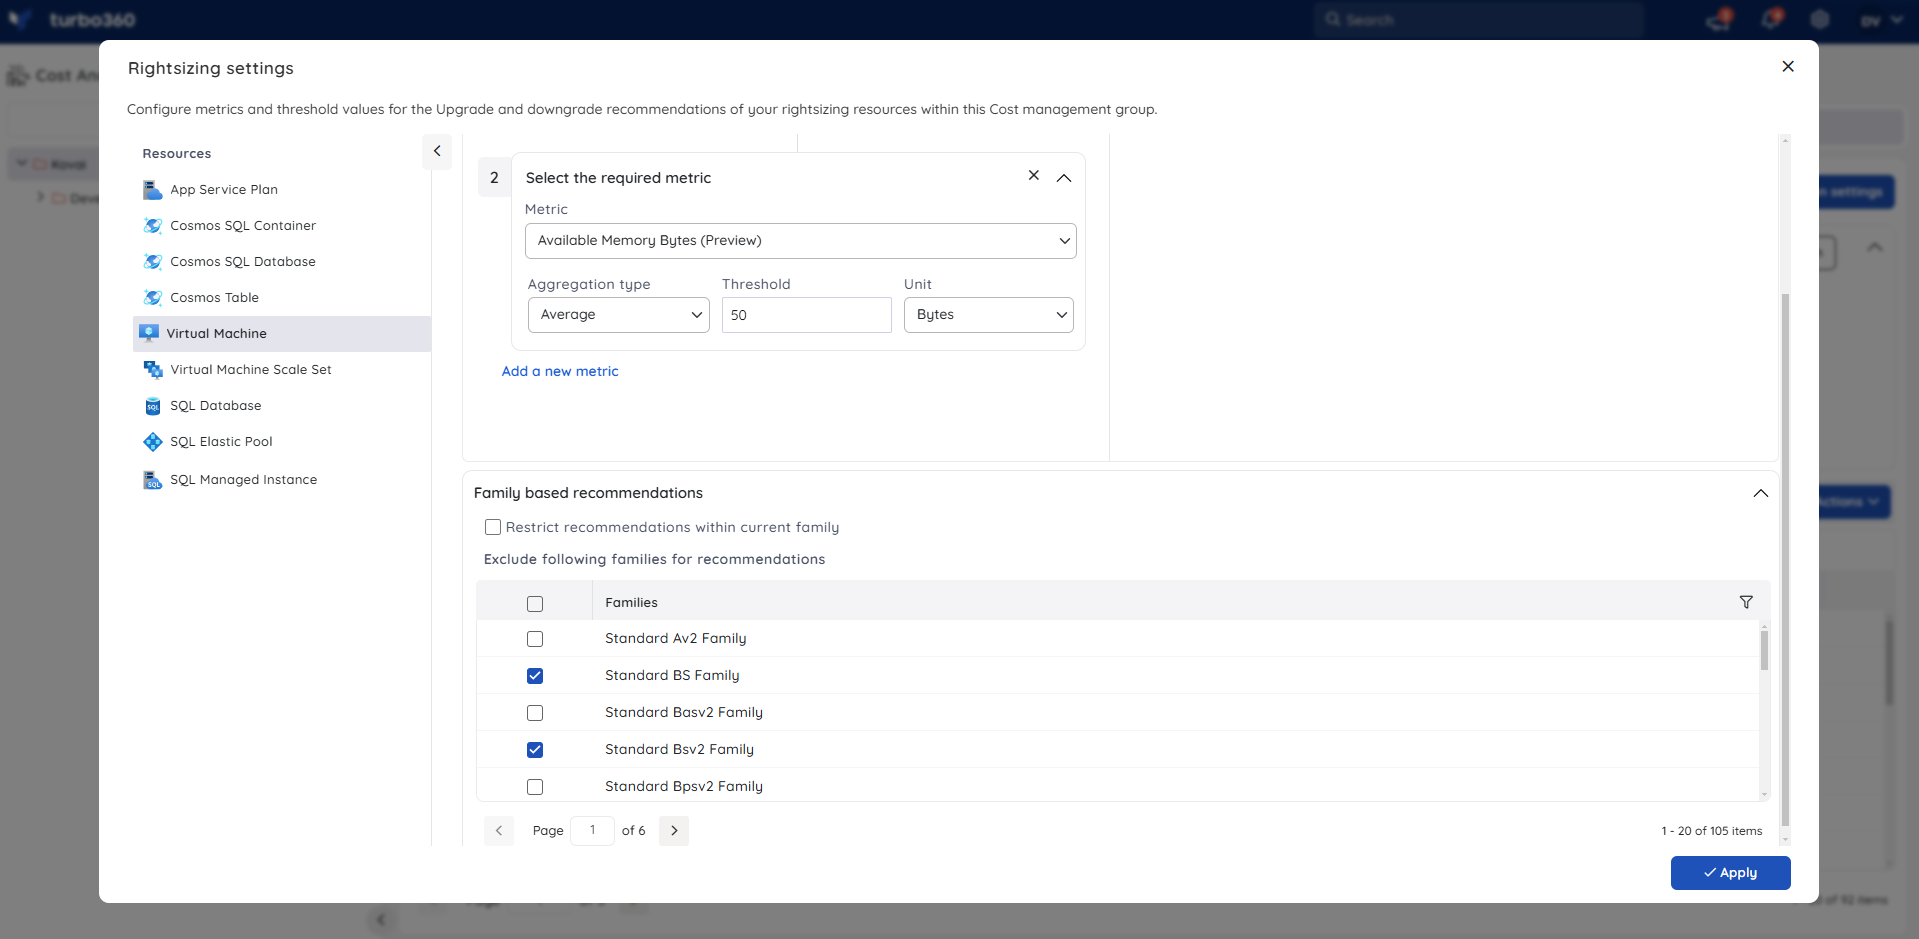The height and width of the screenshot is (939, 1919).
Task: Click the Families column header
Action: (x=631, y=603)
